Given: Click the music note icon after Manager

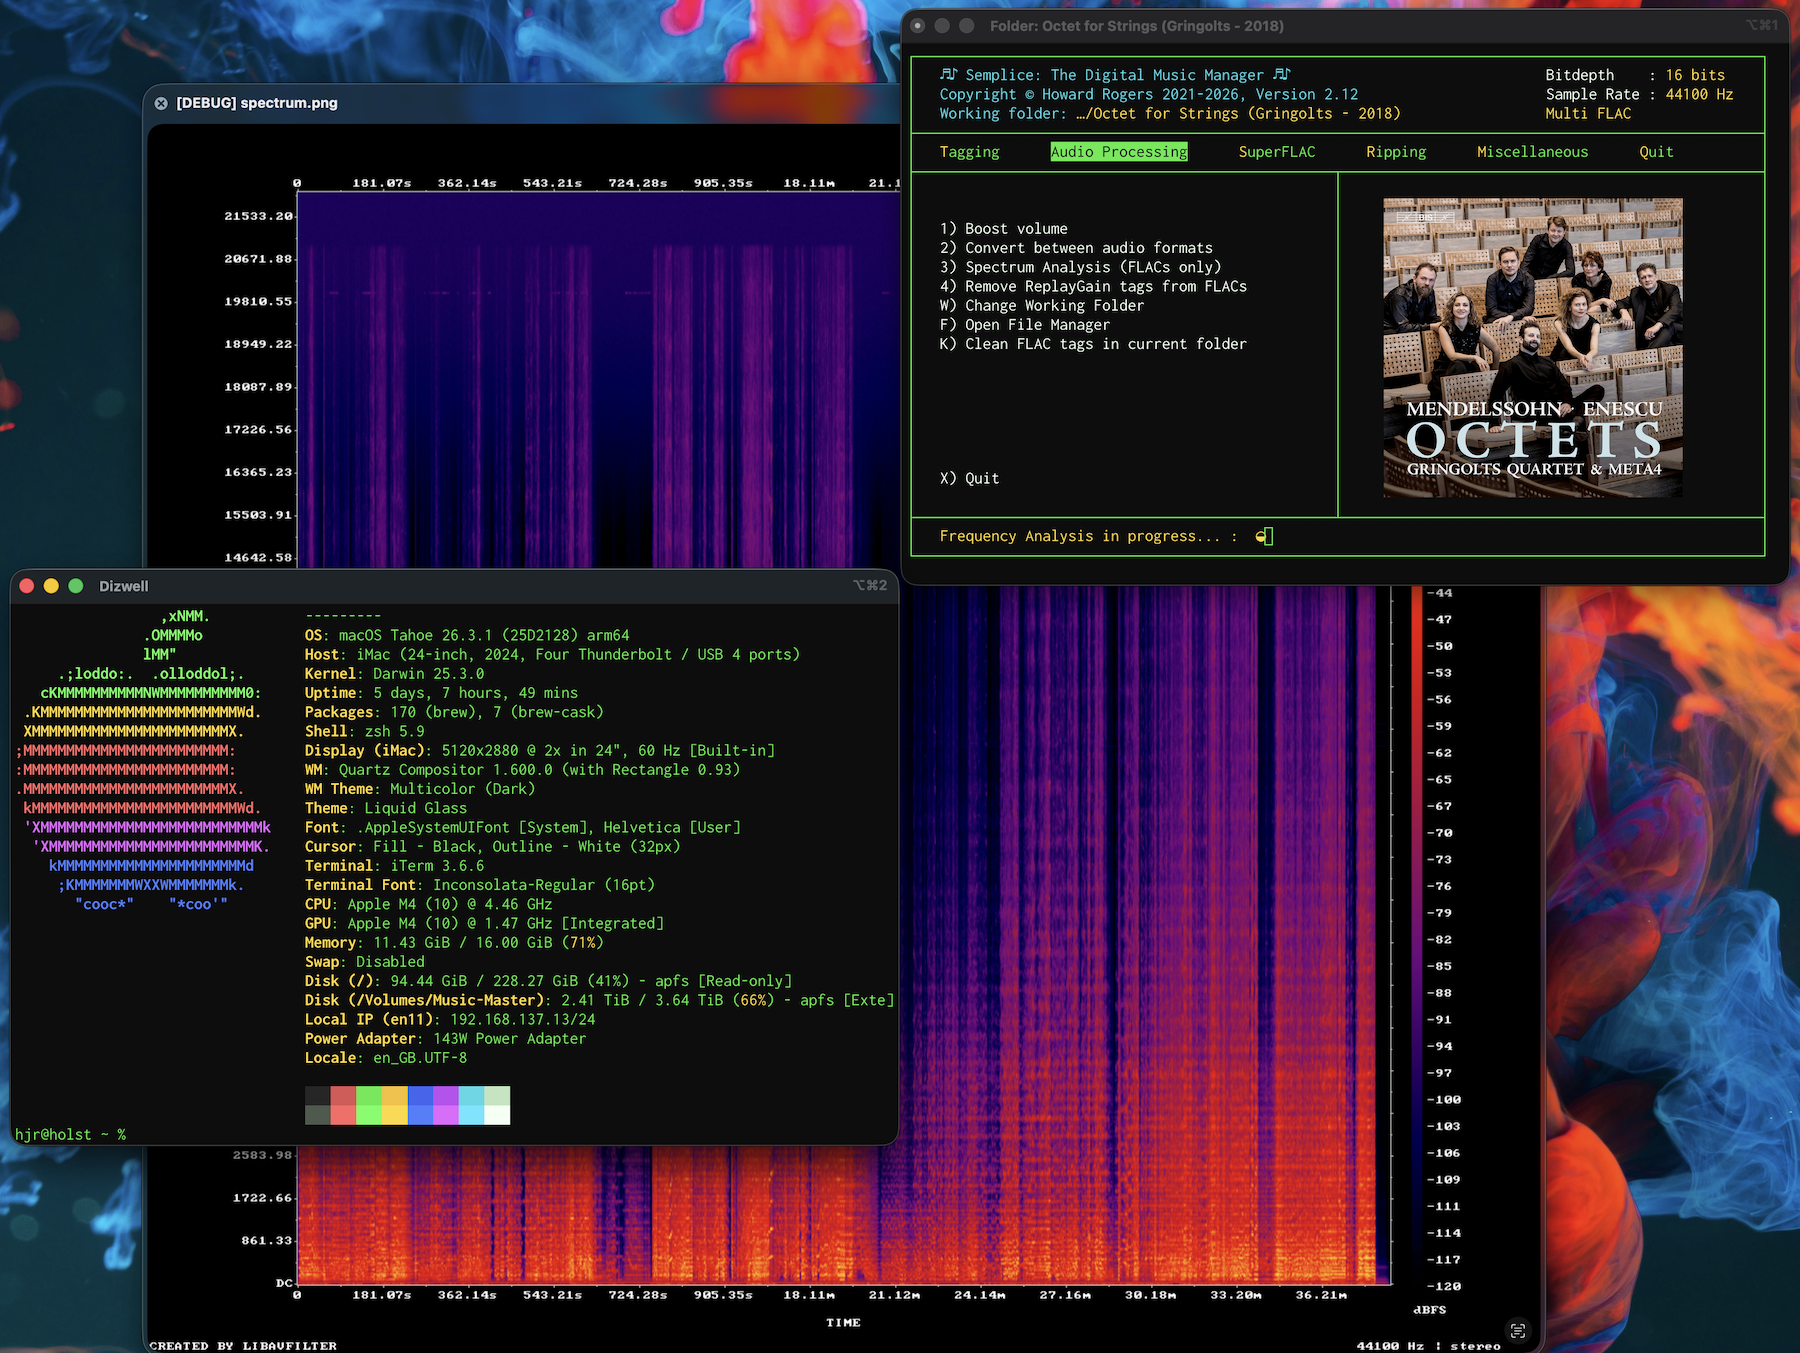Looking at the screenshot, I should tap(1282, 75).
